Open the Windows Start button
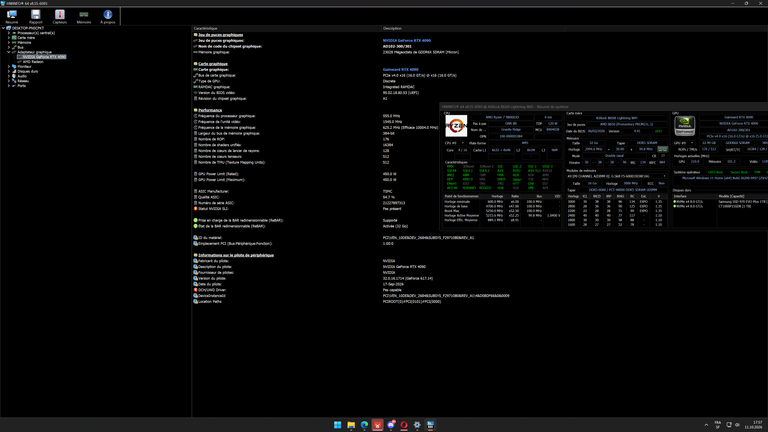 pyautogui.click(x=337, y=425)
